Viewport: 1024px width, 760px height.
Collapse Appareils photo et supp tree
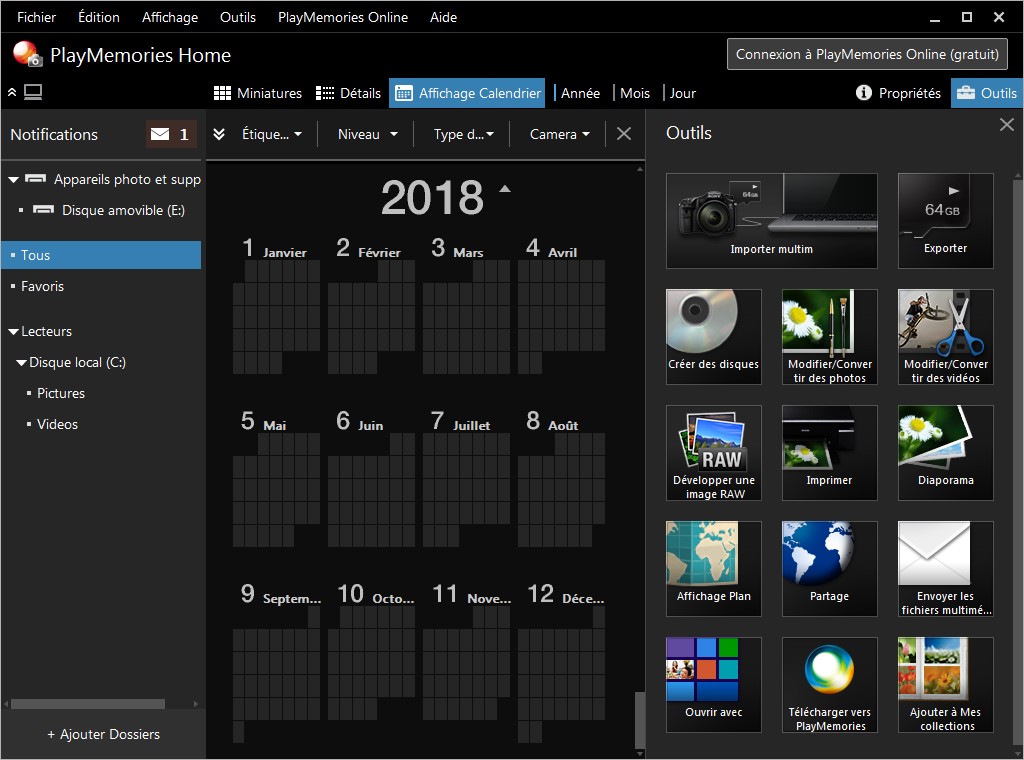point(13,180)
